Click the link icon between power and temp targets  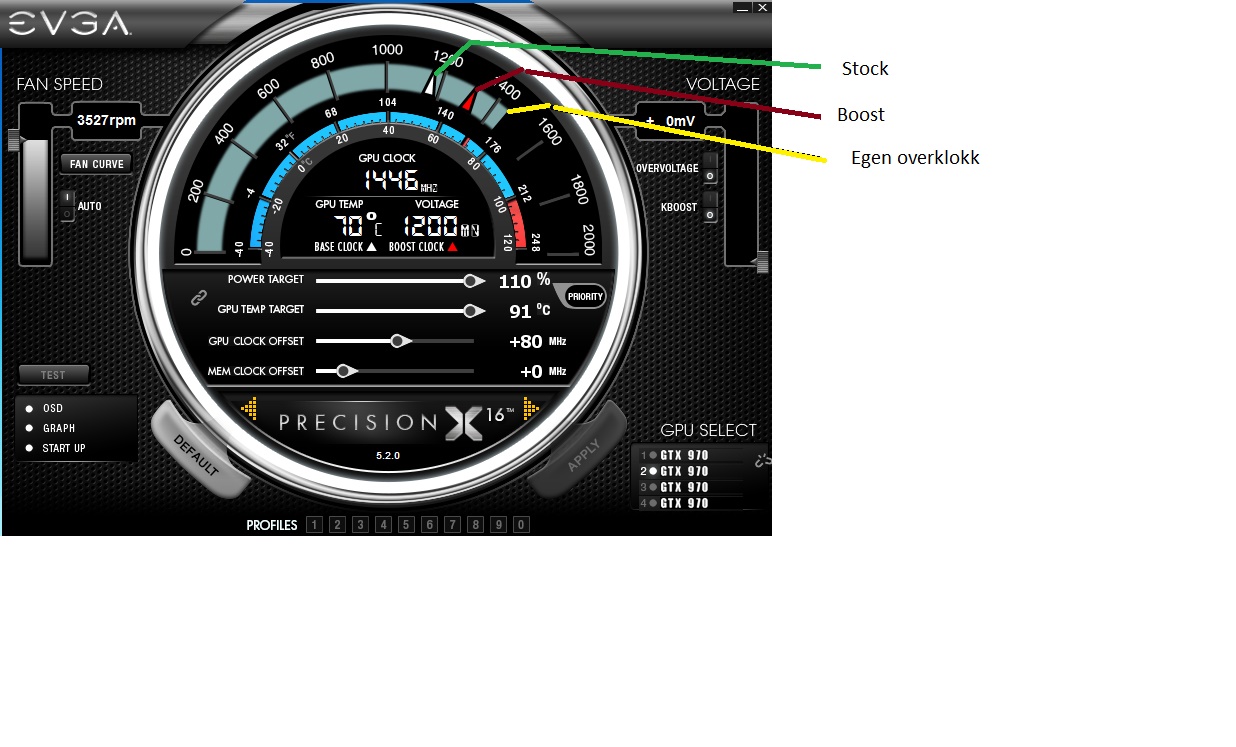tap(199, 296)
